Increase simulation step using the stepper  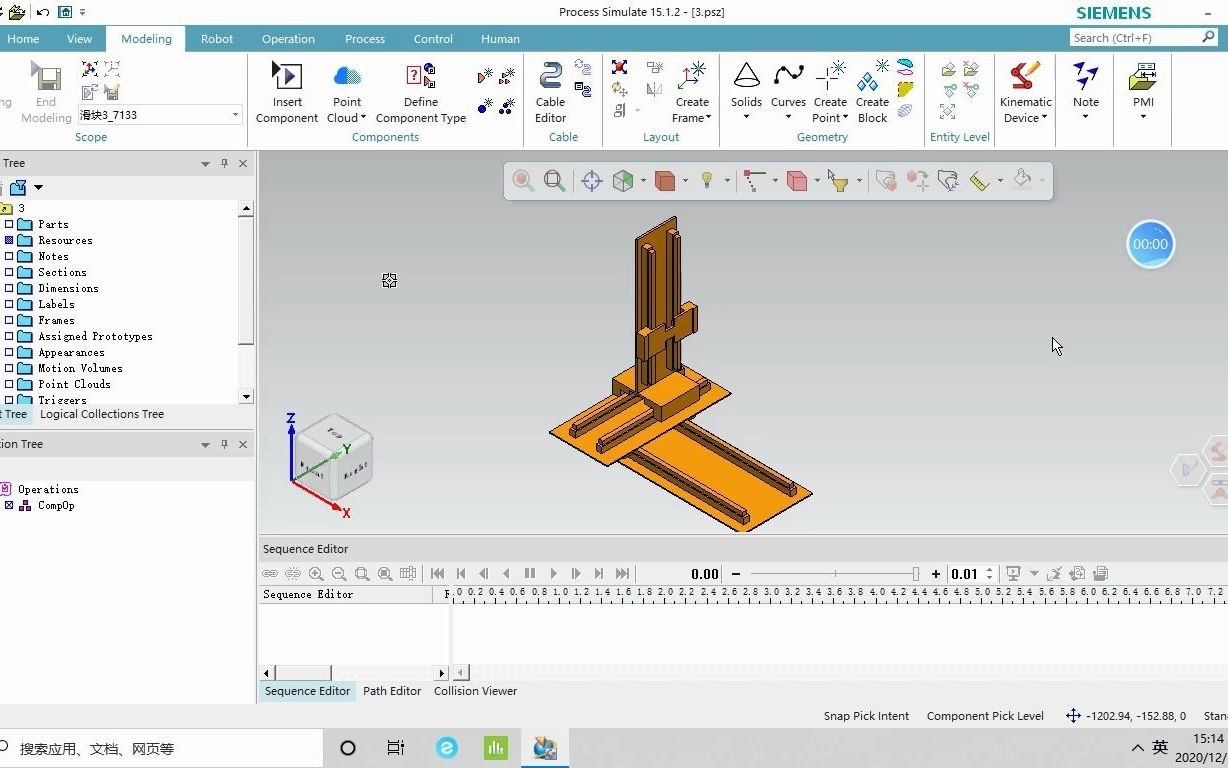(x=988, y=568)
